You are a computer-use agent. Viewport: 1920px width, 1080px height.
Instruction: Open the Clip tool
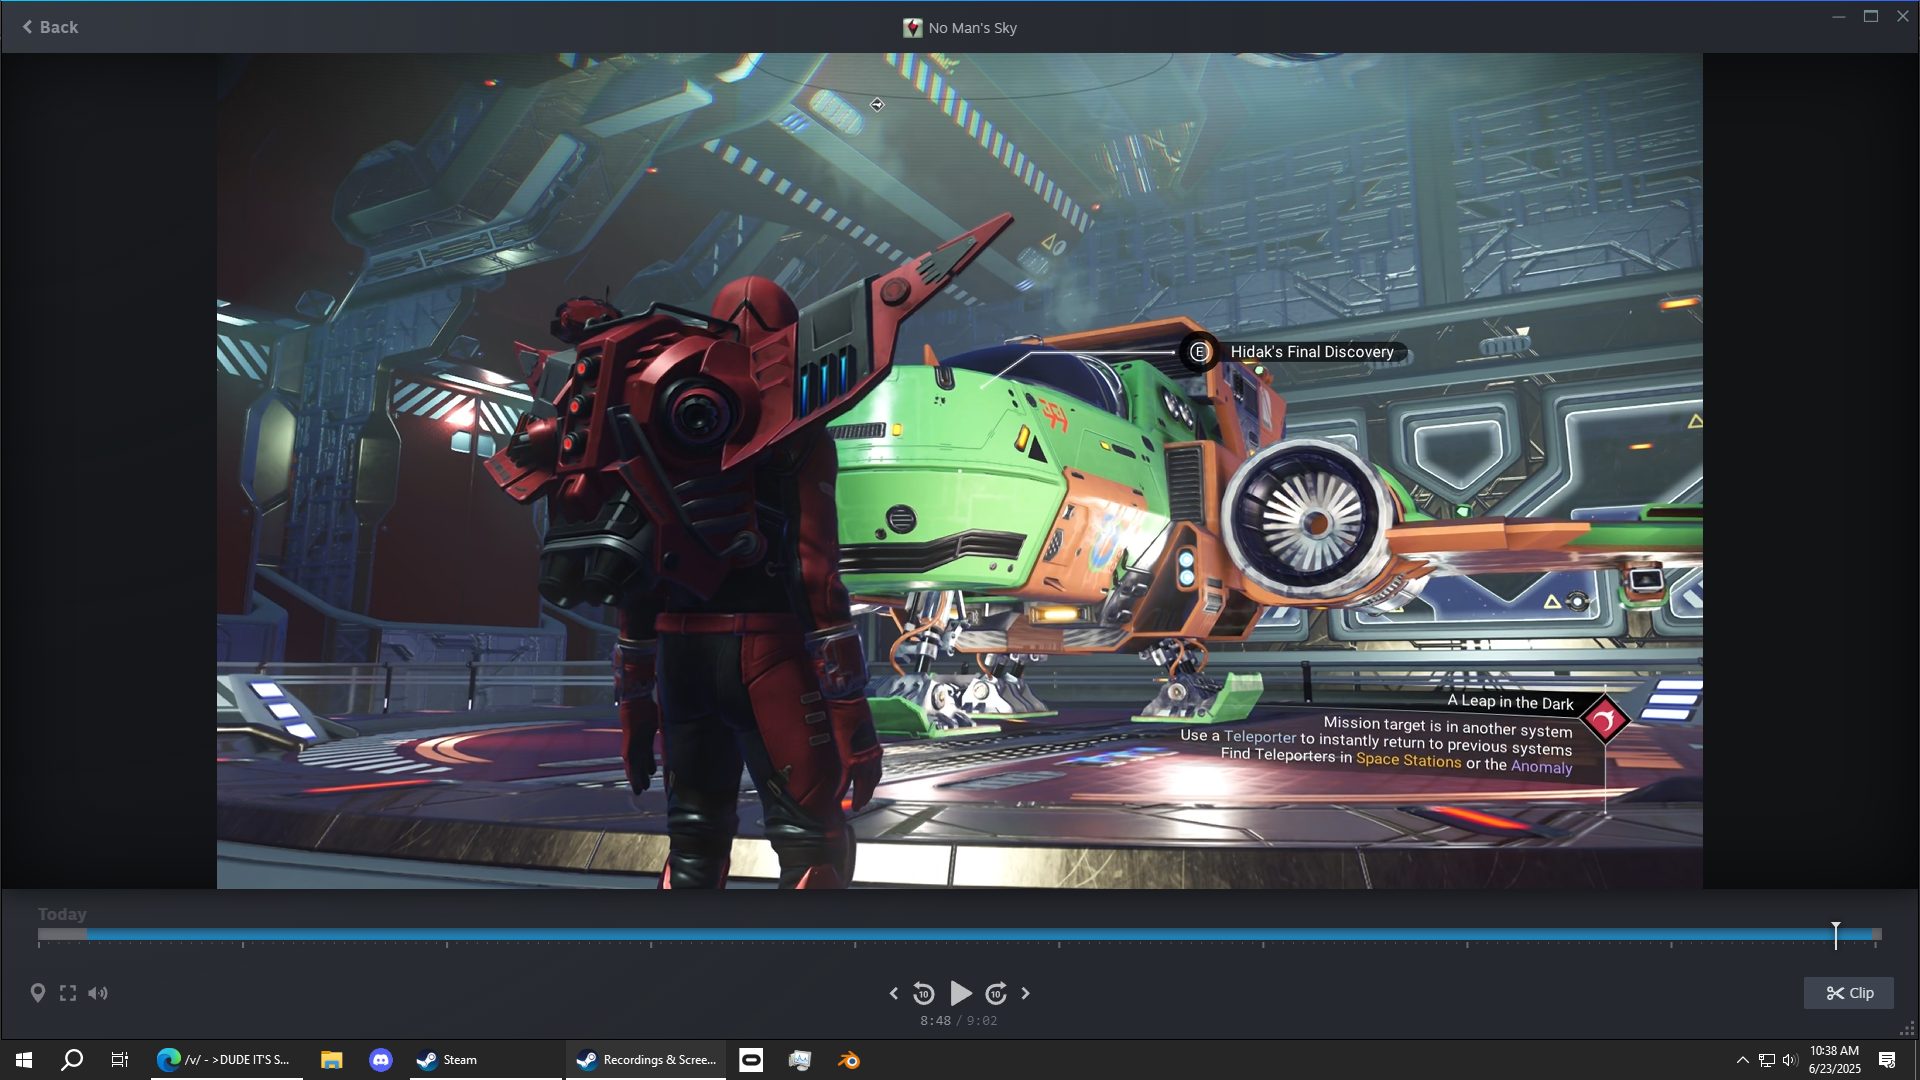pyautogui.click(x=1849, y=993)
